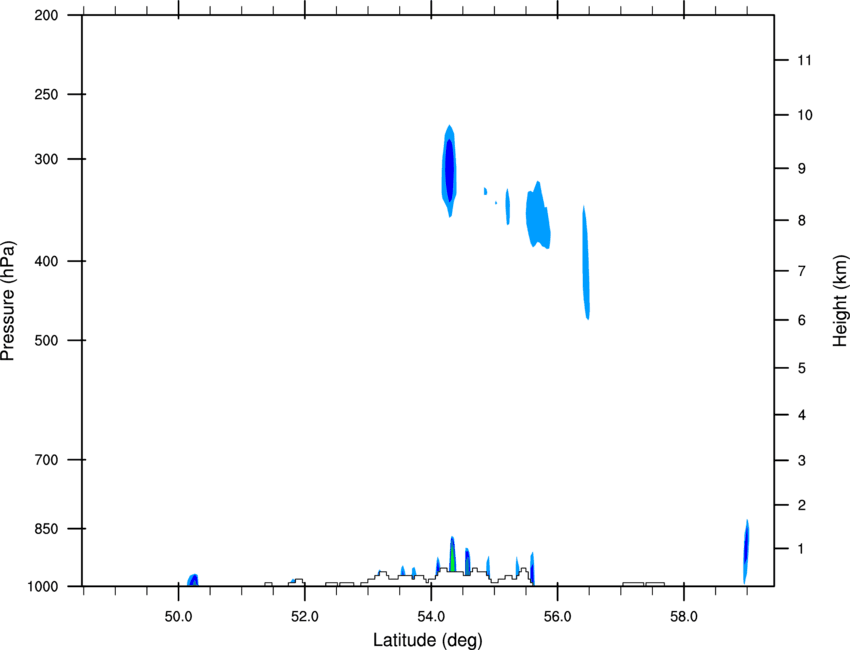Click the 500 pressure tick label
This screenshot has height=650, width=850.
click(46, 340)
